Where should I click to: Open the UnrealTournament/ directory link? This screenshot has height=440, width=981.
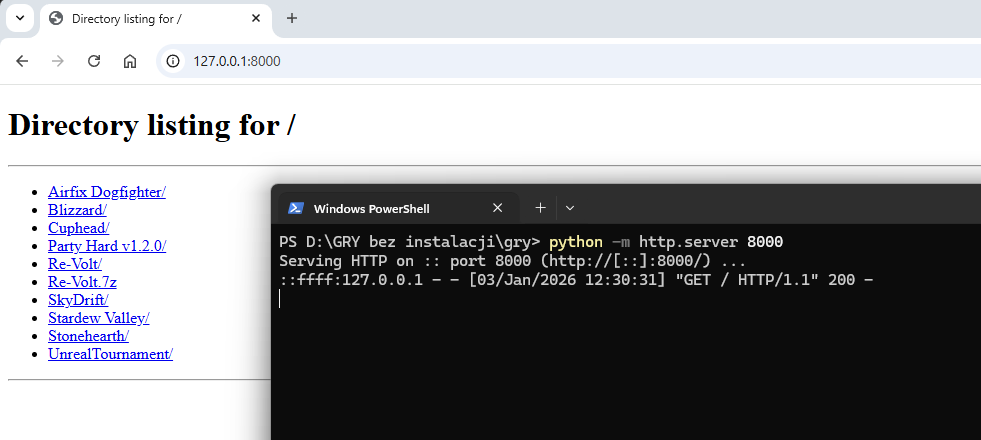click(x=110, y=354)
